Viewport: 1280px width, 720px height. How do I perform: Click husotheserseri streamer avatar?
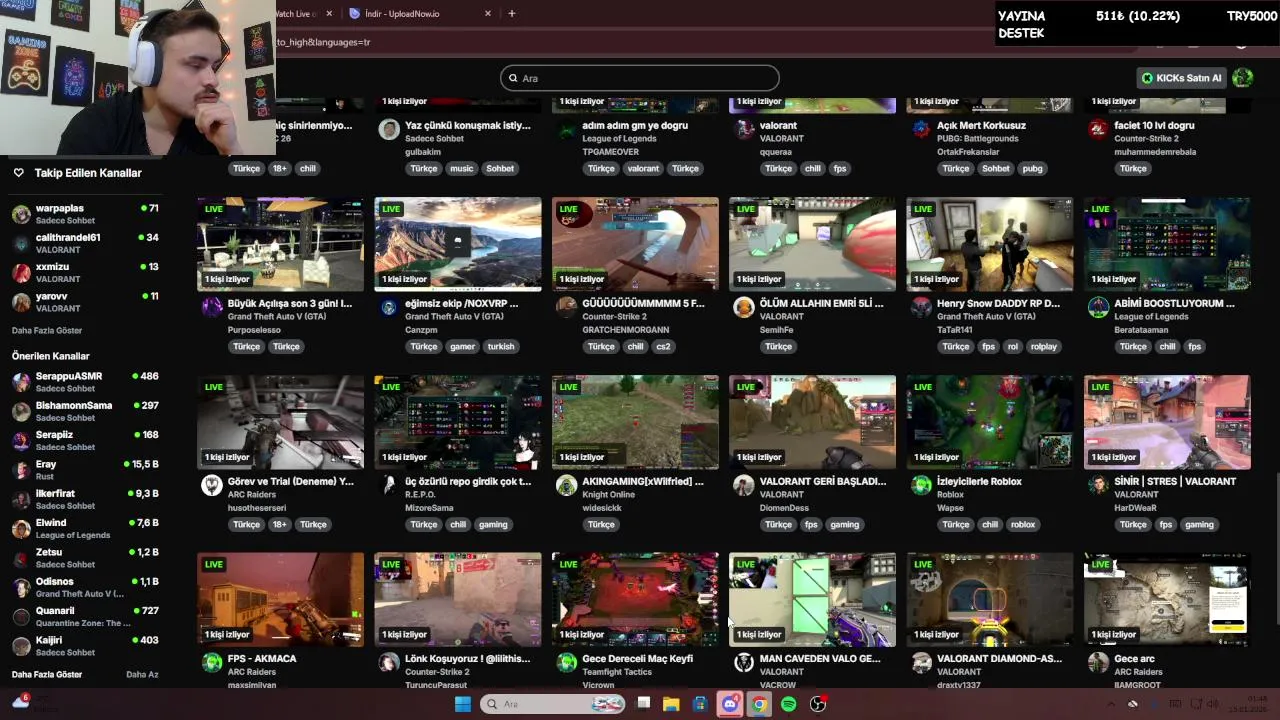click(212, 485)
